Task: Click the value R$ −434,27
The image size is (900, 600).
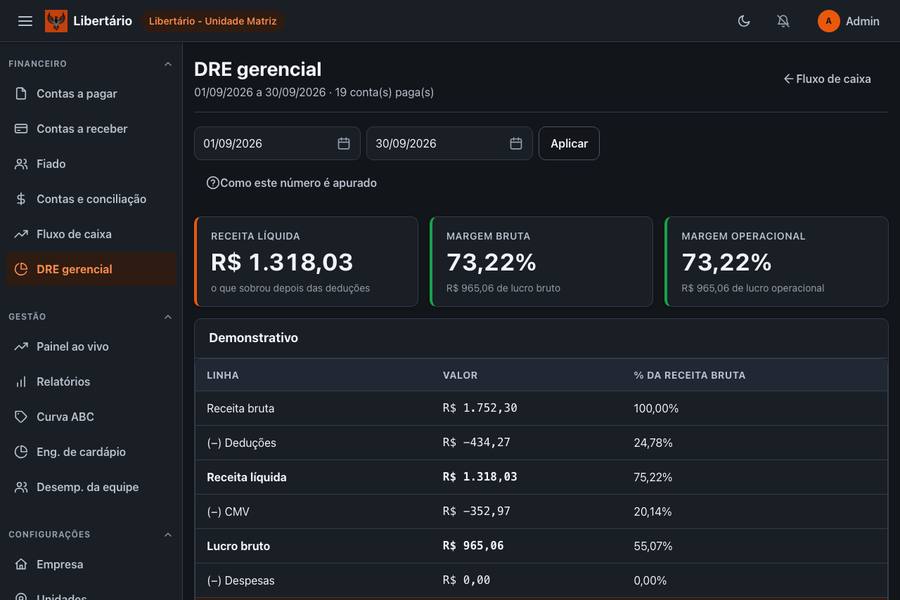Action: click(476, 442)
